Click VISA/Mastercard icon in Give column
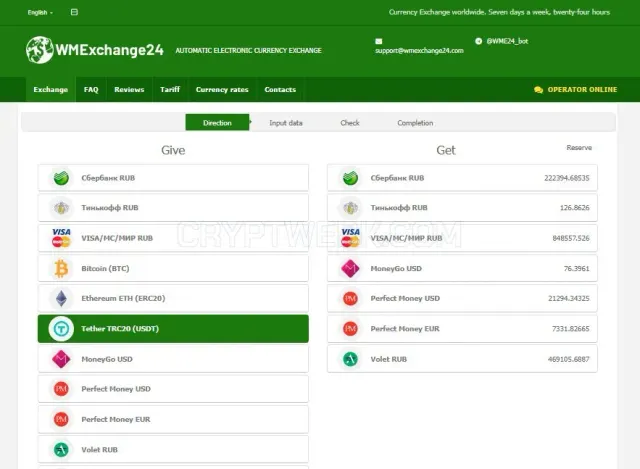The height and width of the screenshot is (469, 640). (61, 238)
